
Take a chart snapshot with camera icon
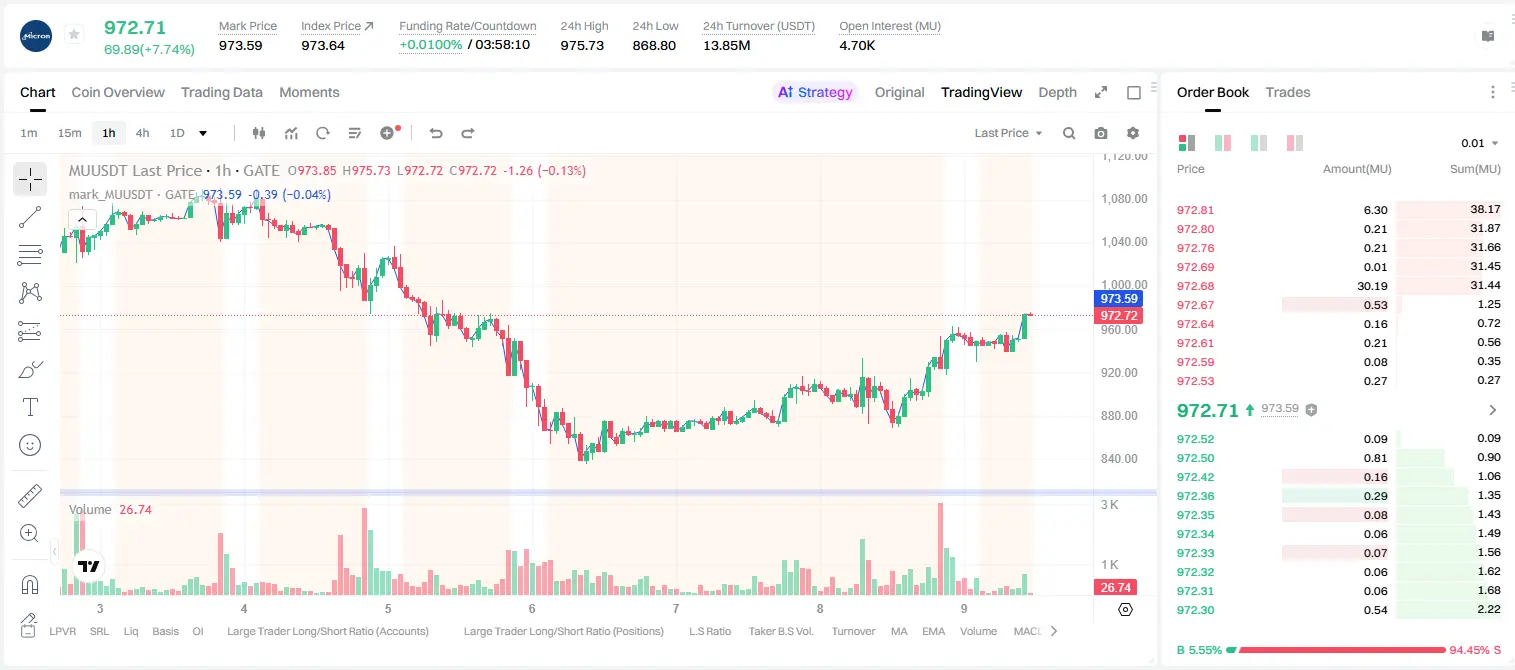click(x=1101, y=133)
